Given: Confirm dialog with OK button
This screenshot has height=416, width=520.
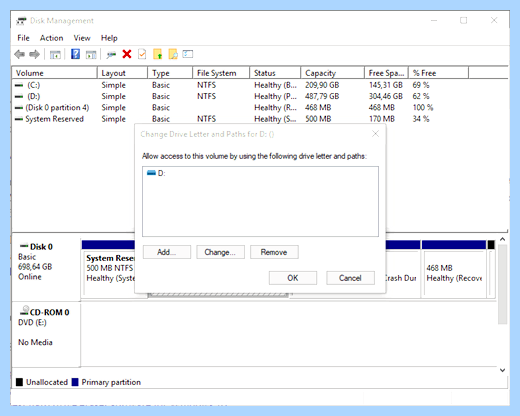Looking at the screenshot, I should [293, 278].
